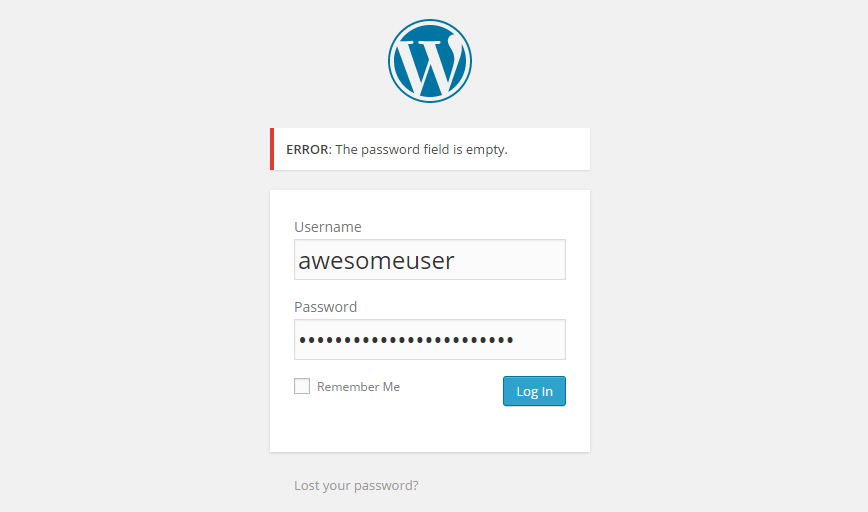Click the Username label
Image resolution: width=868 pixels, height=512 pixels.
point(328,227)
